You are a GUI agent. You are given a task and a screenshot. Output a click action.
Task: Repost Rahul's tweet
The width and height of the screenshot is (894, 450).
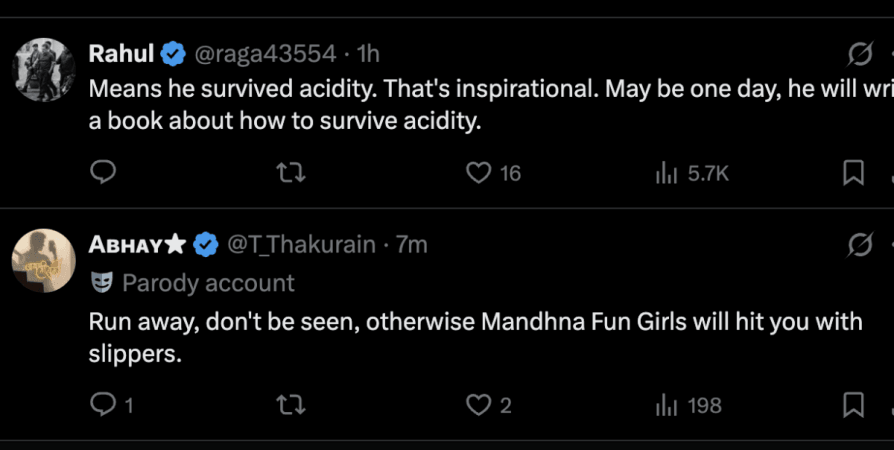point(290,174)
